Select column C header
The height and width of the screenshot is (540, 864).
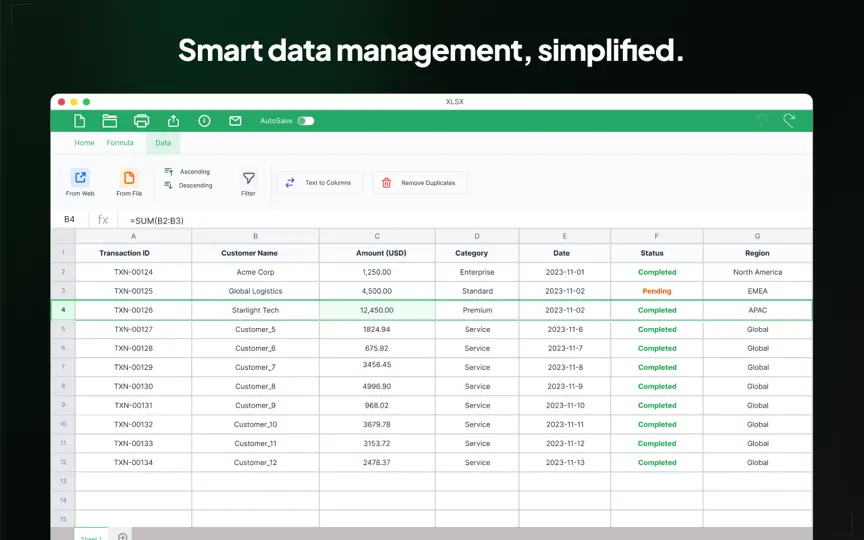pyautogui.click(x=377, y=236)
